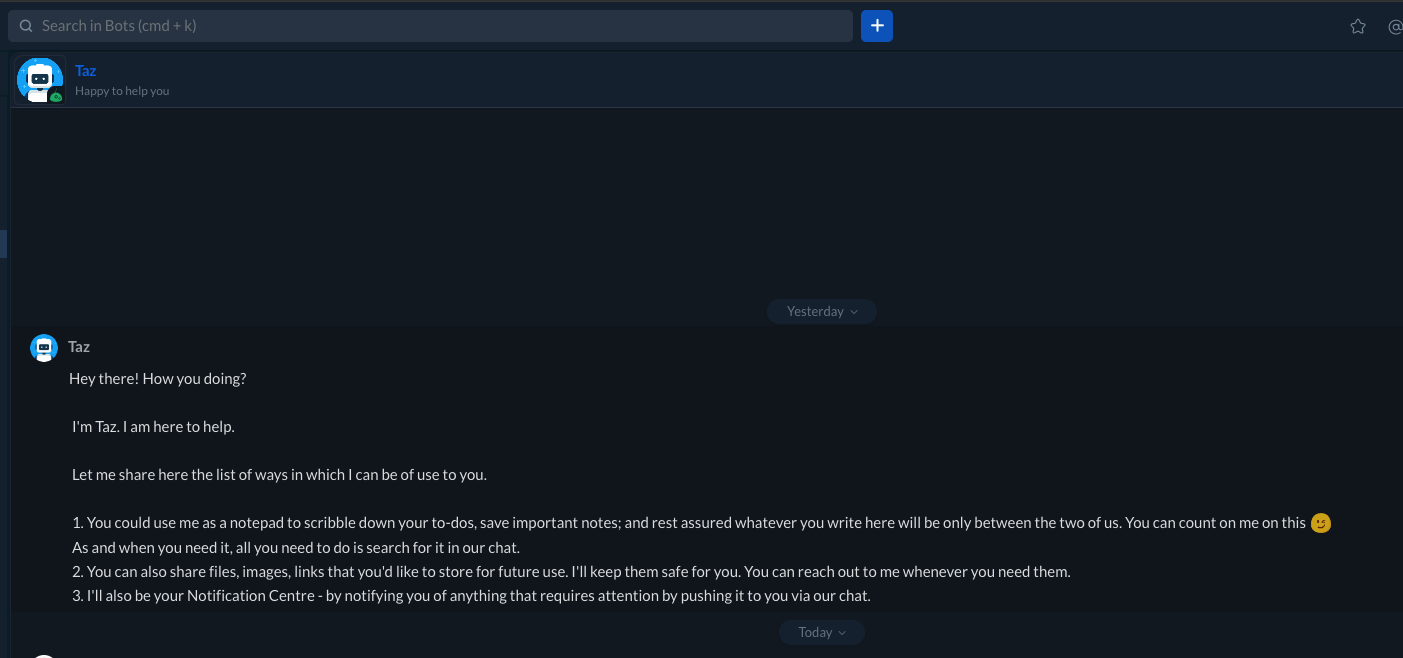
Task: Expand the Today date dropdown
Action: (821, 632)
